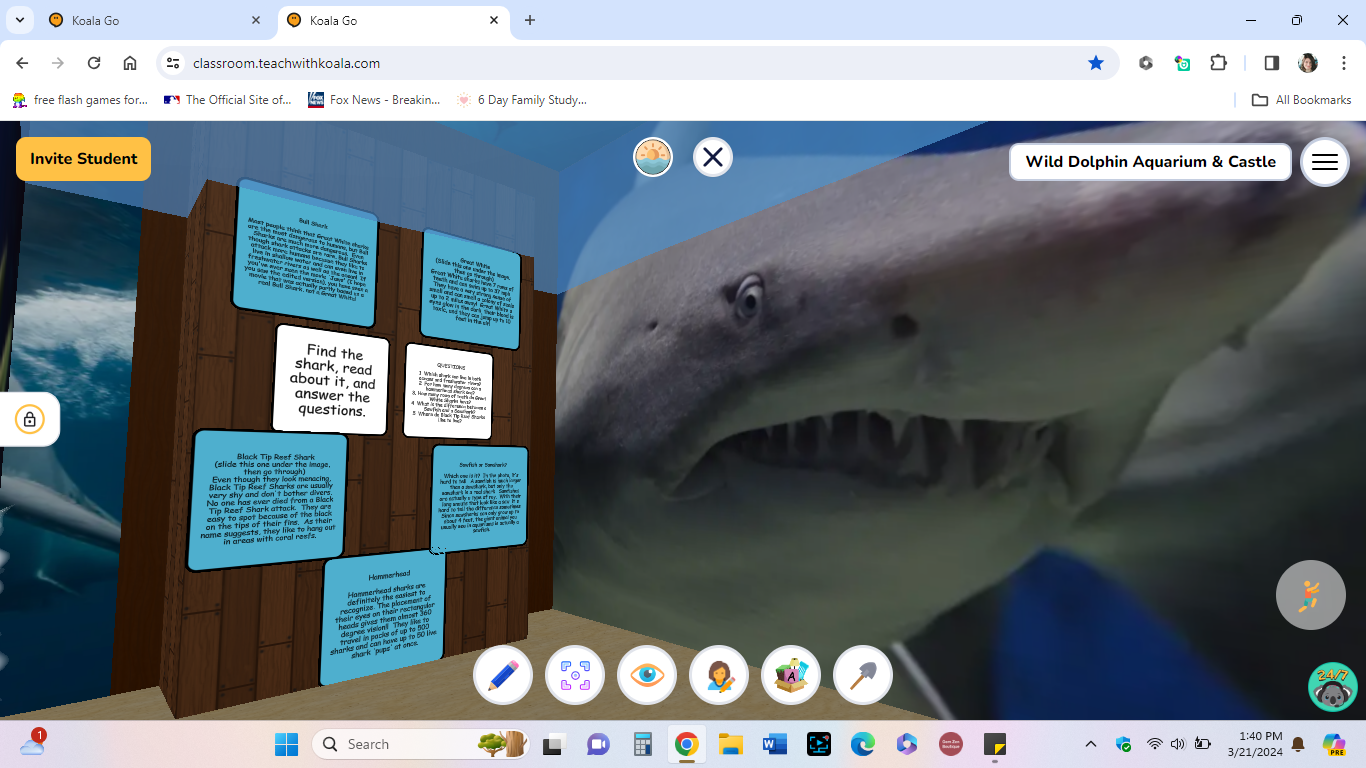
Task: Show hidden icons in the system tray
Action: click(1090, 744)
